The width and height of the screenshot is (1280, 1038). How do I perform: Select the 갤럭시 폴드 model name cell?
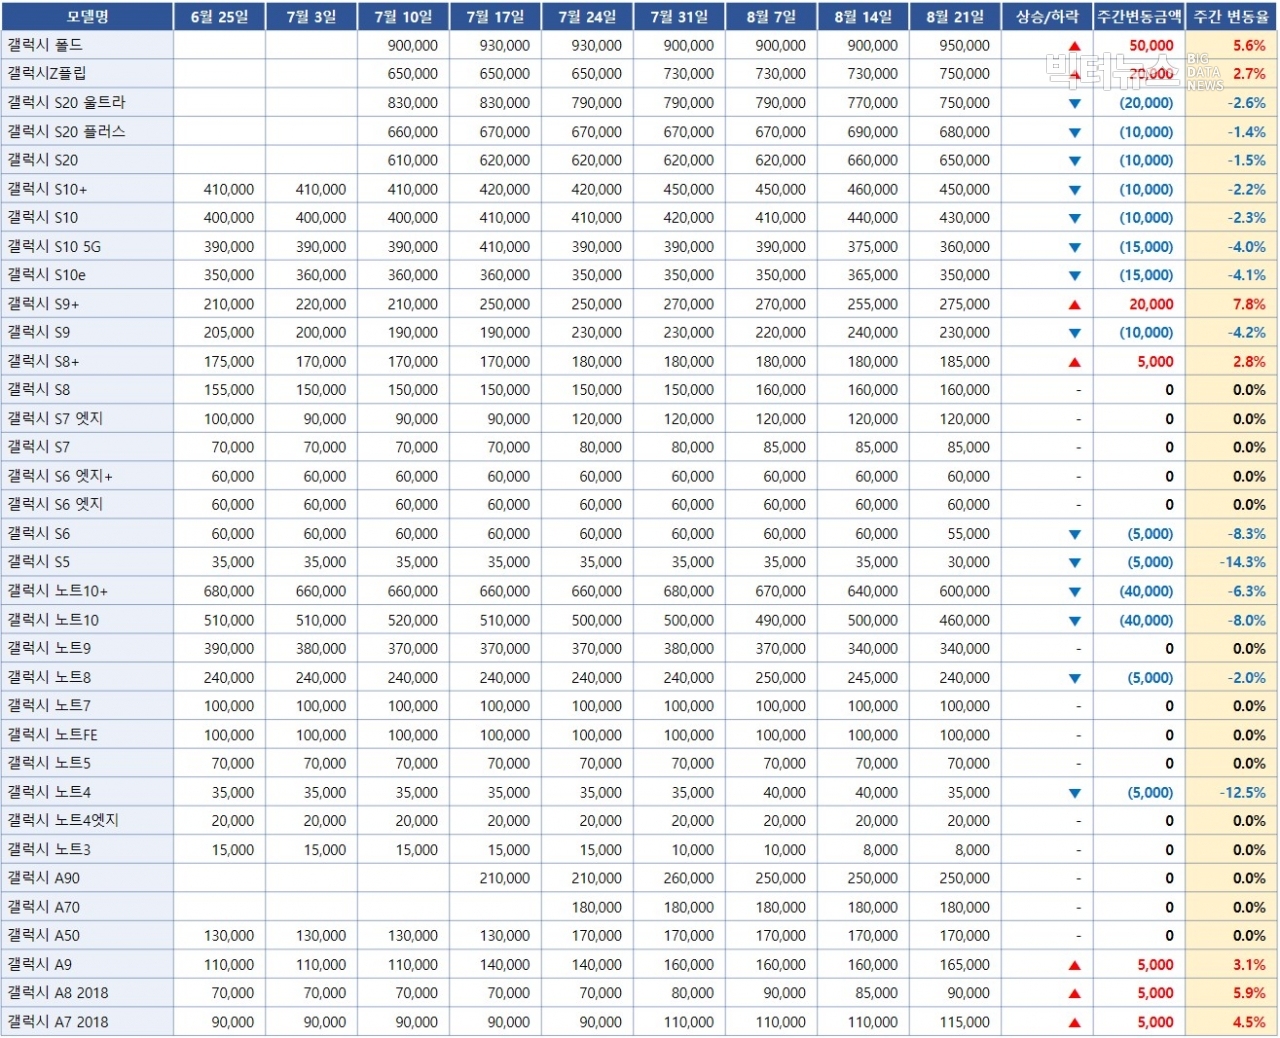pyautogui.click(x=87, y=46)
